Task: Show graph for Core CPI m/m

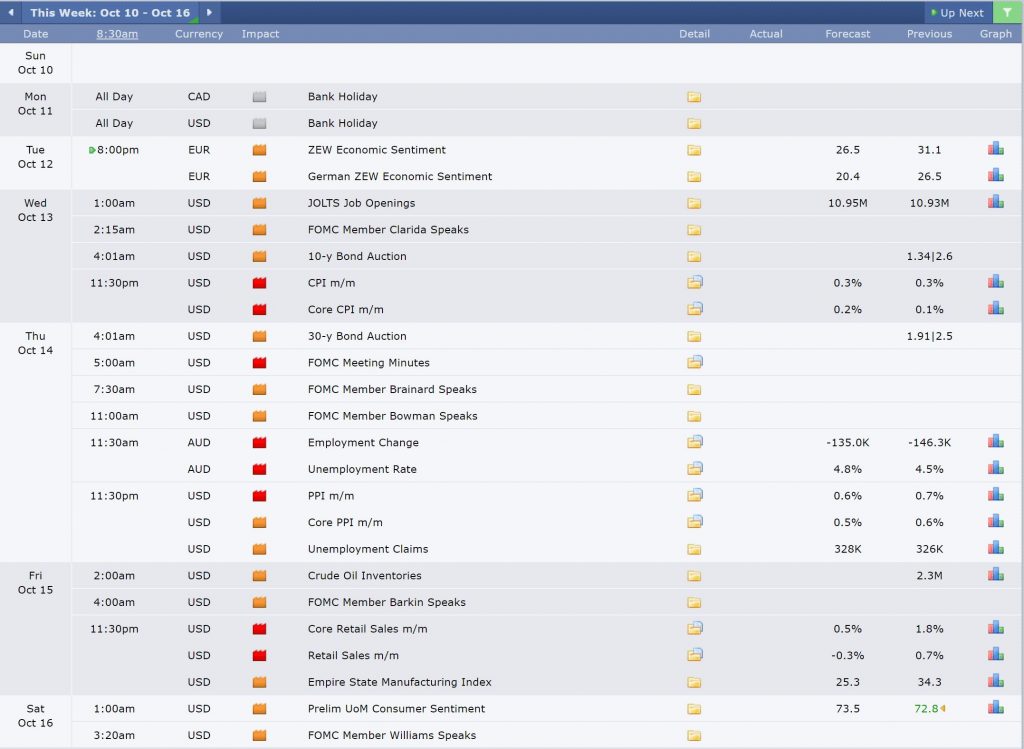Action: [996, 308]
